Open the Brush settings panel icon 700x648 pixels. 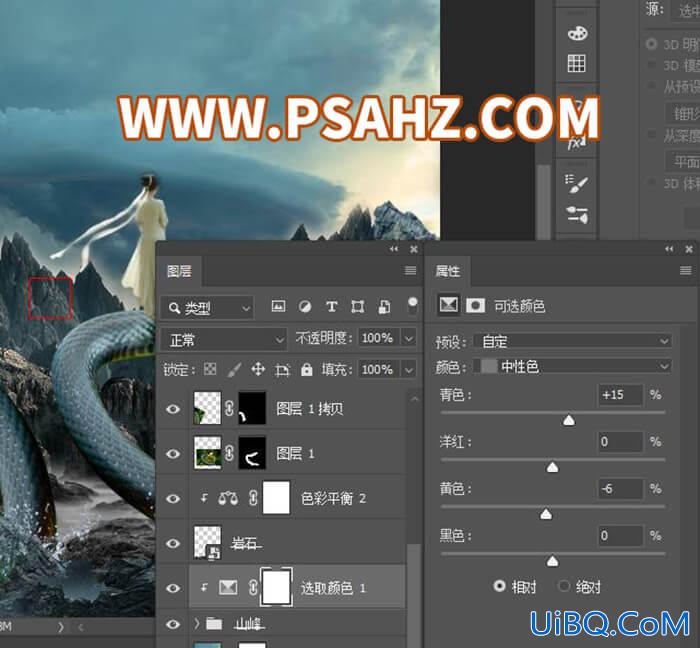tap(576, 183)
